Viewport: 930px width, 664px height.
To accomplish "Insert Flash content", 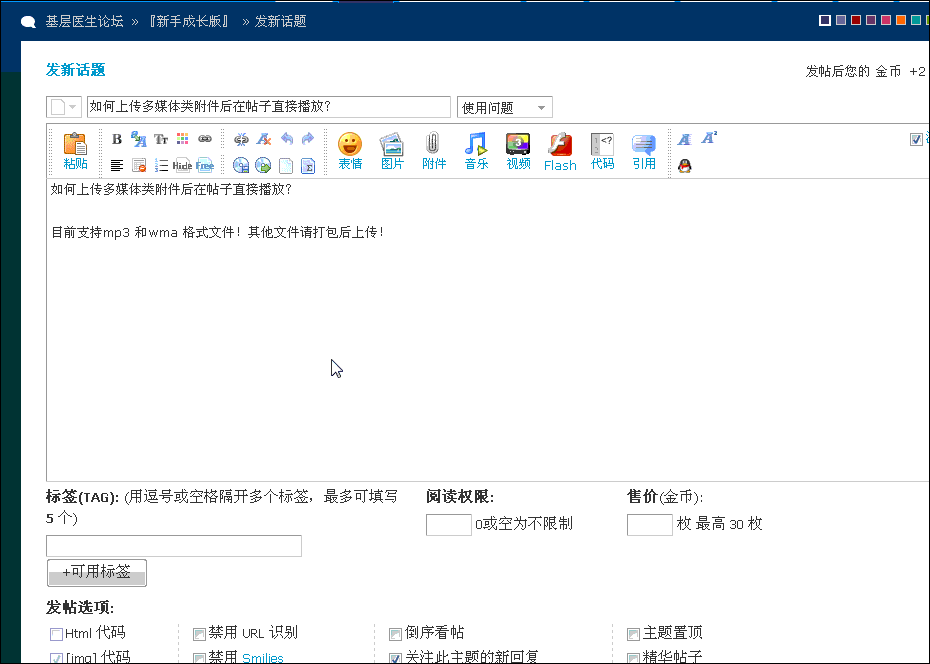I will click(x=560, y=150).
